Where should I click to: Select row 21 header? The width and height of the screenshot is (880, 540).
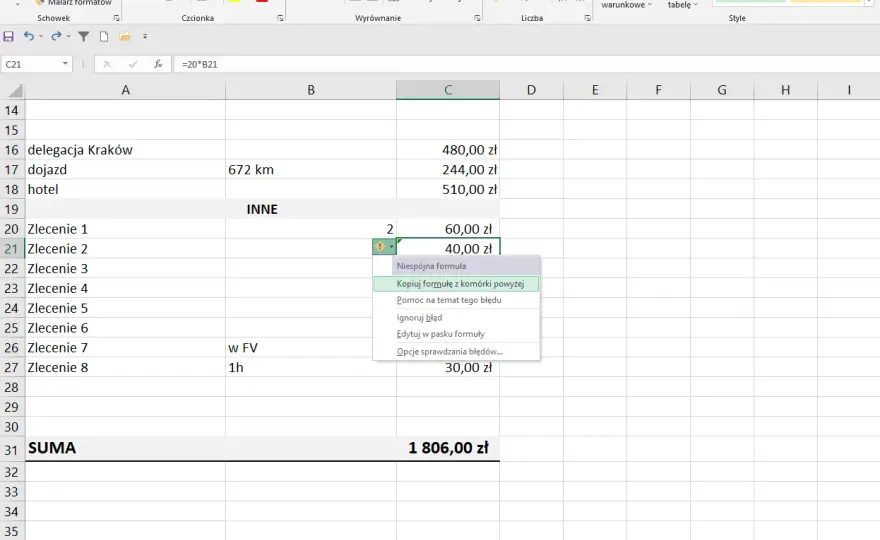[12, 249]
